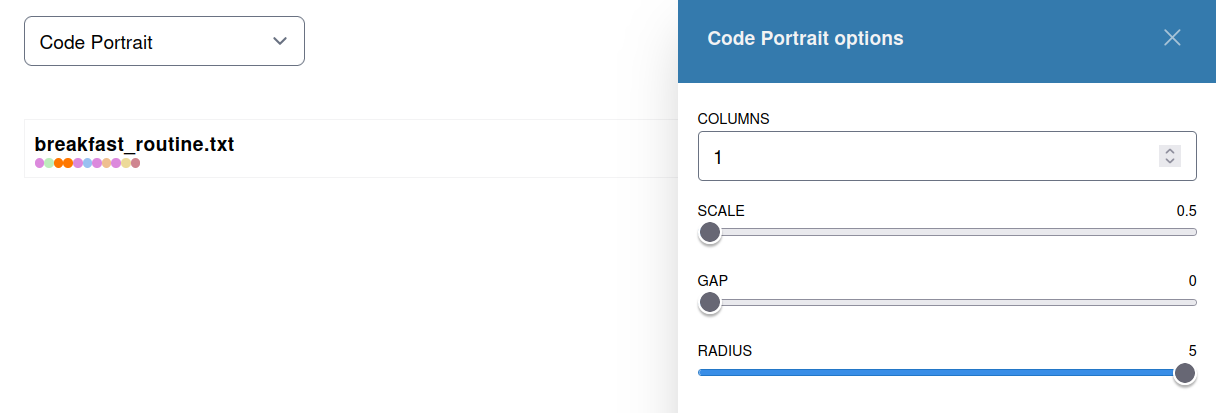Click the light blue dot in the portrait
This screenshot has width=1216, height=413.
point(87,163)
